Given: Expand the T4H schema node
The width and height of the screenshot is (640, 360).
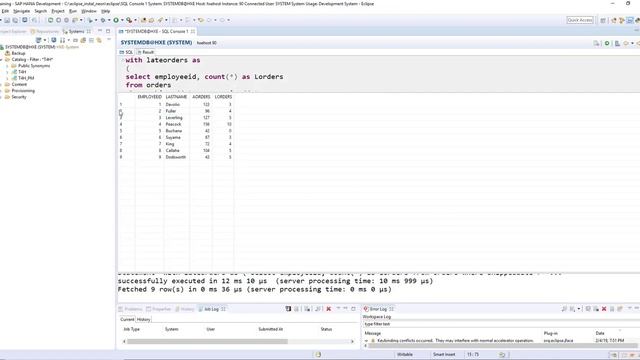Looking at the screenshot, I should (7, 72).
